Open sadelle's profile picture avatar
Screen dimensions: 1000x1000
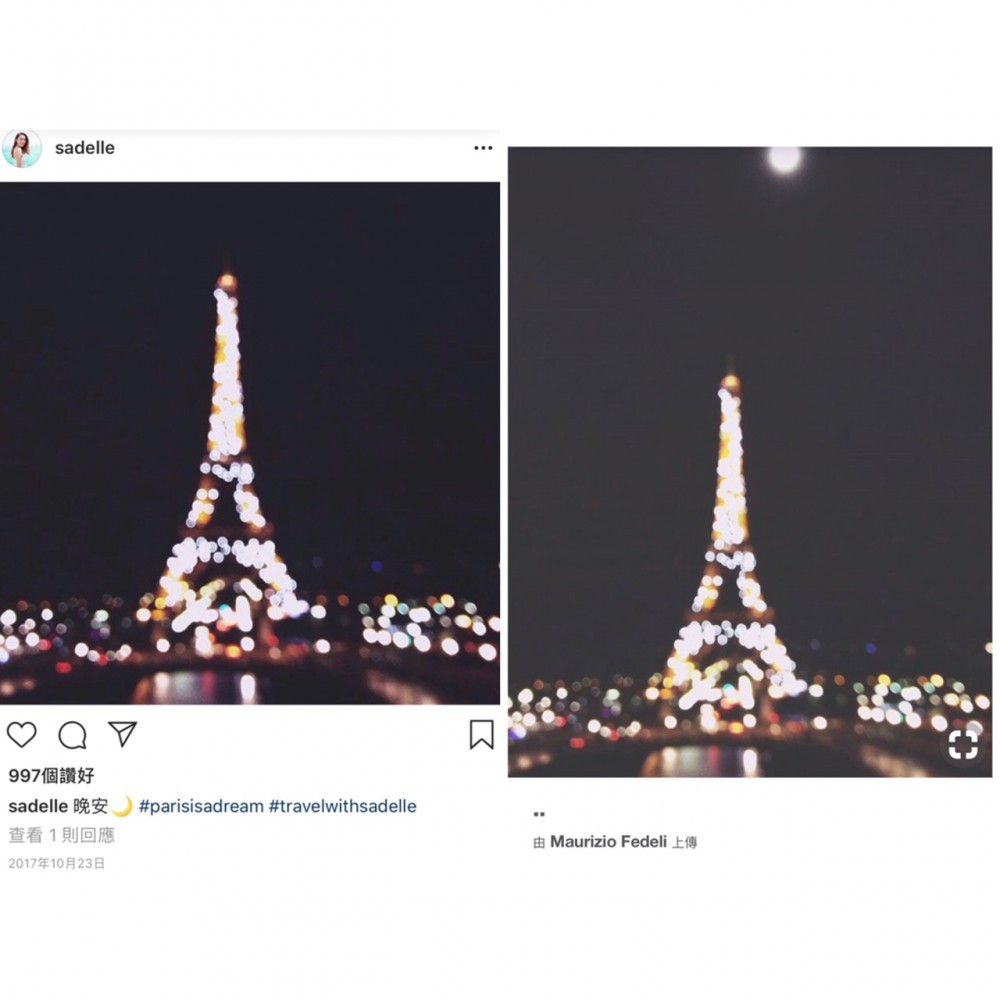point(21,148)
